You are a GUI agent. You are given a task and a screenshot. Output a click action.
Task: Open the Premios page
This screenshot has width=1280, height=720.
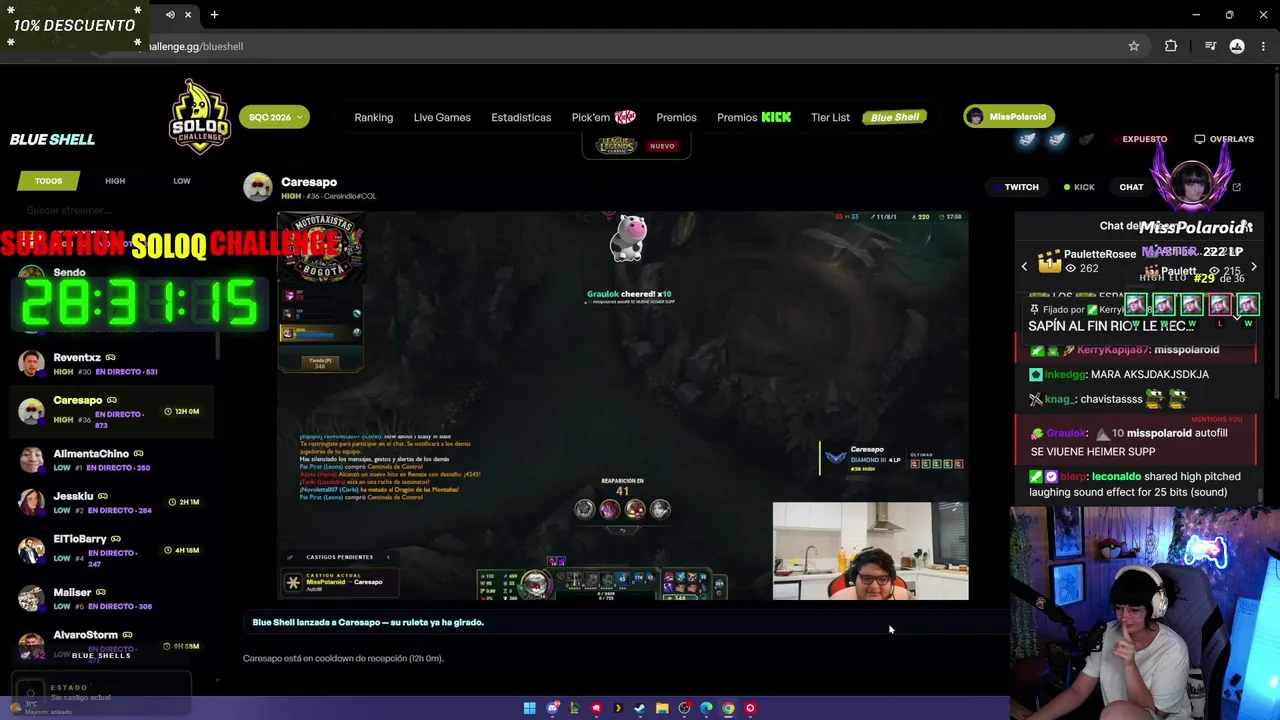[x=676, y=117]
